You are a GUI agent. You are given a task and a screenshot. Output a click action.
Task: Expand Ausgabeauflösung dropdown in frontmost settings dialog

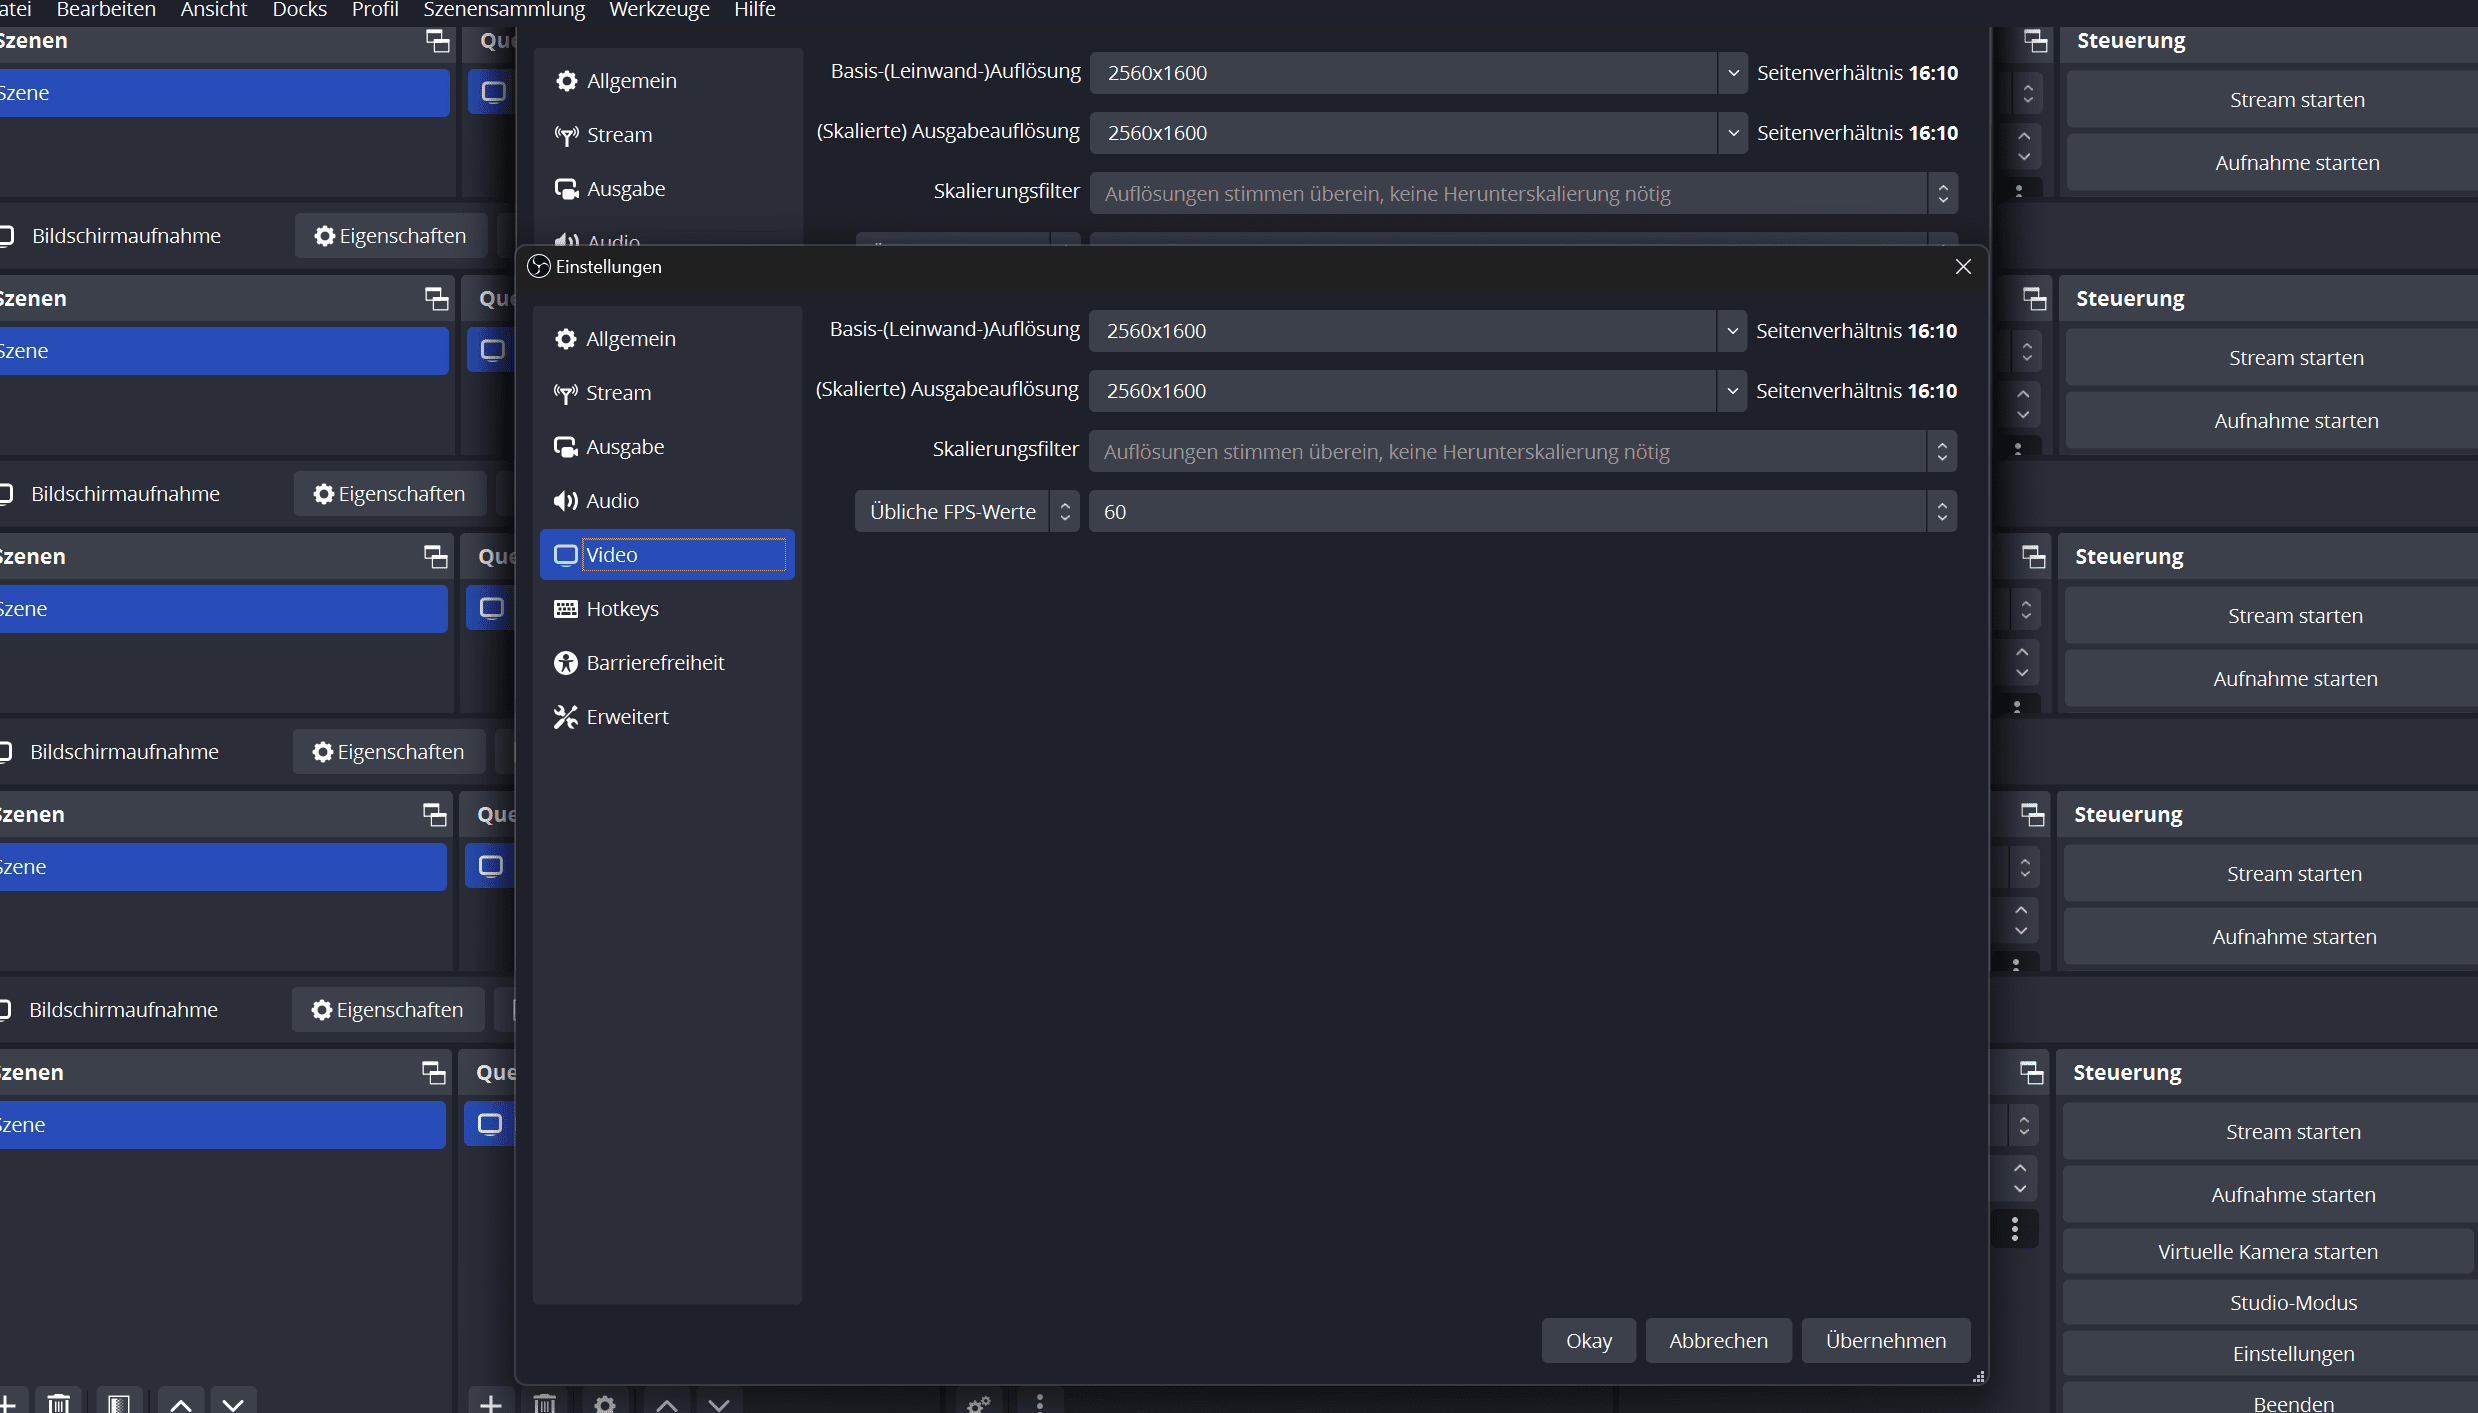(x=1732, y=391)
